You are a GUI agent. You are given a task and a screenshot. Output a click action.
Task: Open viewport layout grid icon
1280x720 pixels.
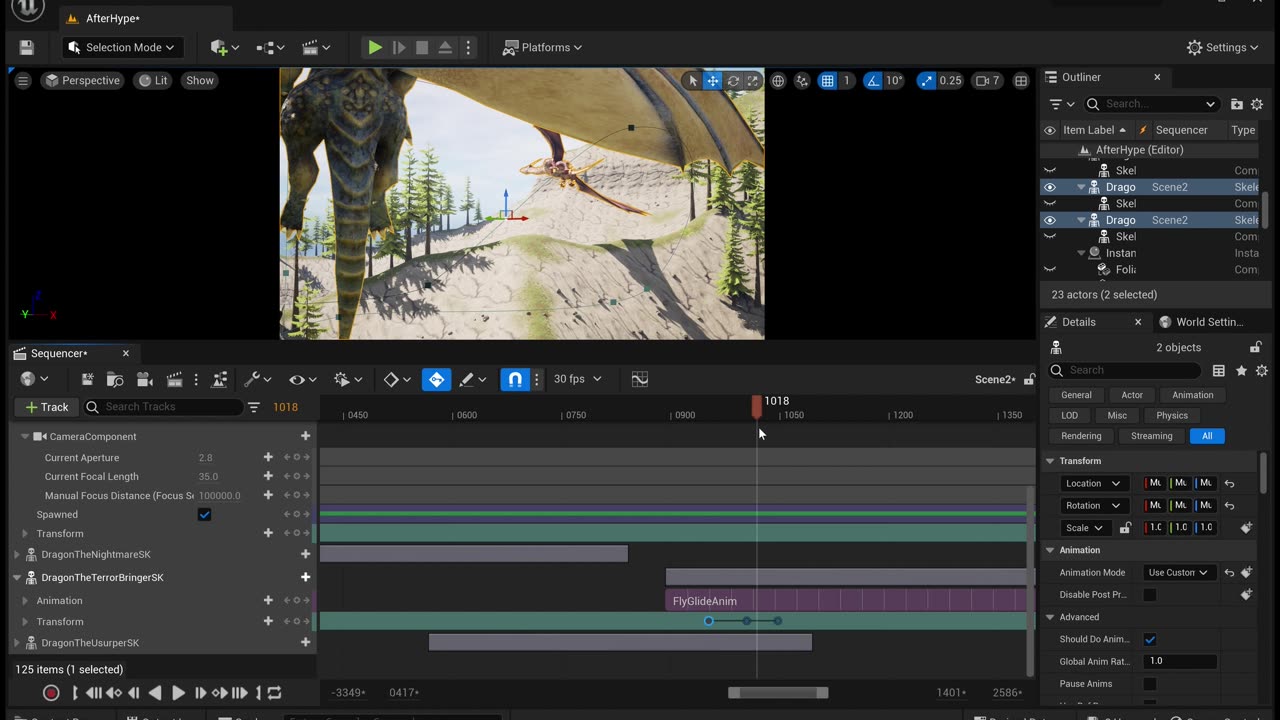[x=1021, y=80]
